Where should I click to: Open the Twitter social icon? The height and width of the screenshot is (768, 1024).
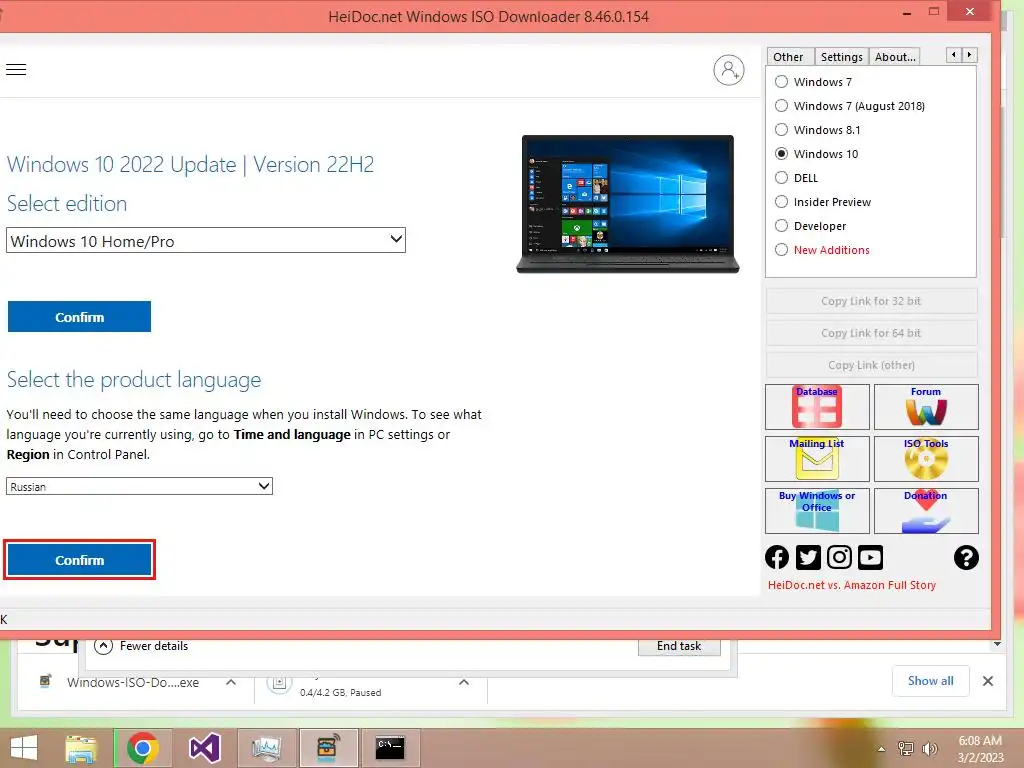808,558
